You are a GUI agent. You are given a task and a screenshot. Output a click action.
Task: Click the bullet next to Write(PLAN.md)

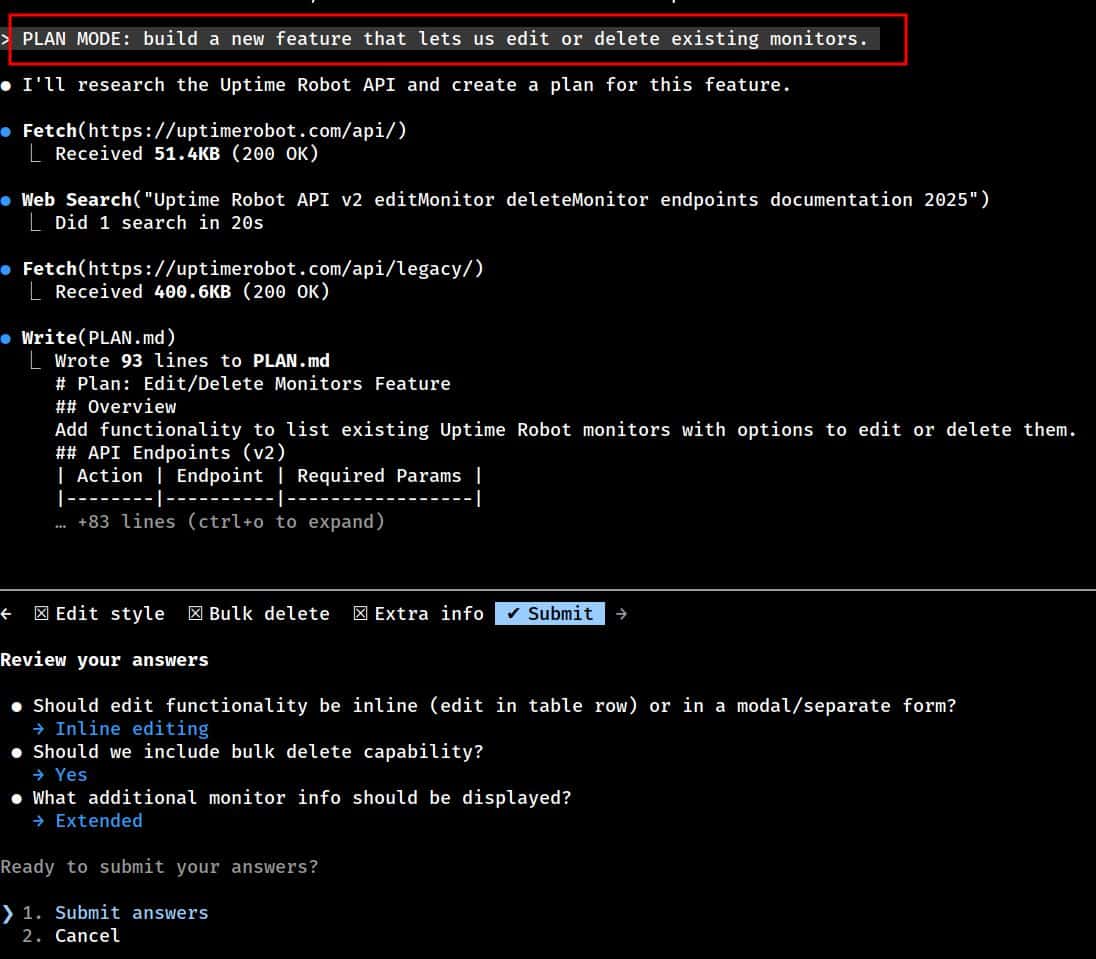tap(6, 338)
